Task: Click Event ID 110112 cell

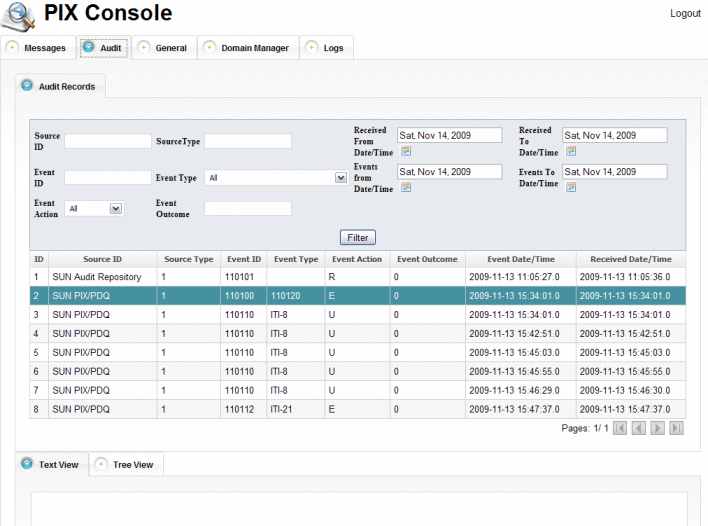Action: pyautogui.click(x=243, y=410)
